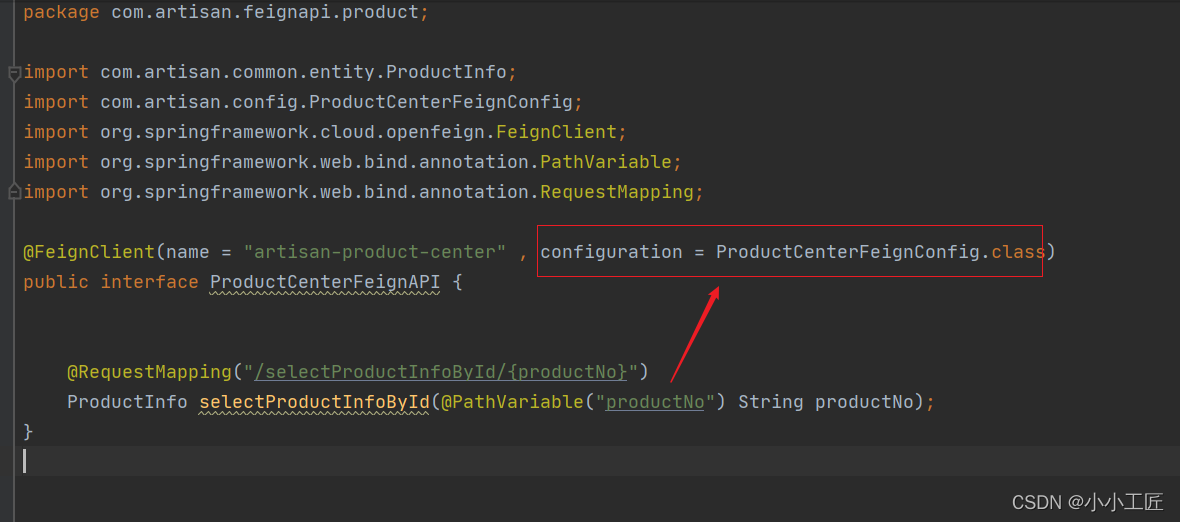Screen dimensions: 1180x522
Task: Click ProductInfo in the import statement
Action: click(x=446, y=72)
